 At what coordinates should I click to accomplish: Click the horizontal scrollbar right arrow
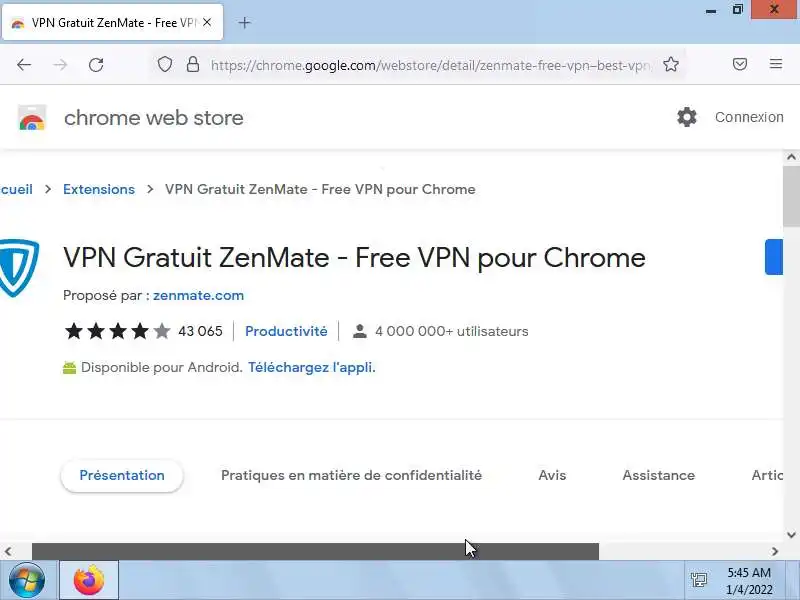coord(775,552)
